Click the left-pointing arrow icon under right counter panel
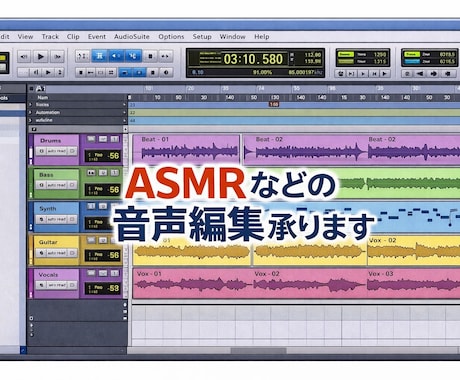This screenshot has width=460, height=380. coord(420,74)
